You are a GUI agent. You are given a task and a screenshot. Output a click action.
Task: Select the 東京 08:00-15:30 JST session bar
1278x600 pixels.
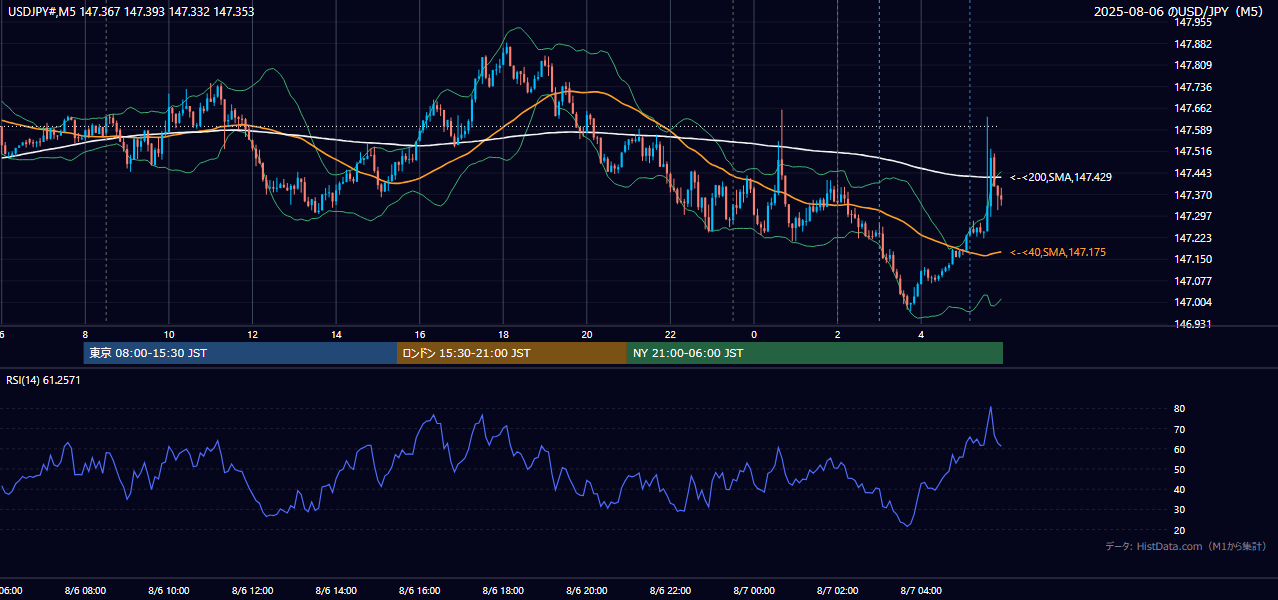[x=240, y=353]
